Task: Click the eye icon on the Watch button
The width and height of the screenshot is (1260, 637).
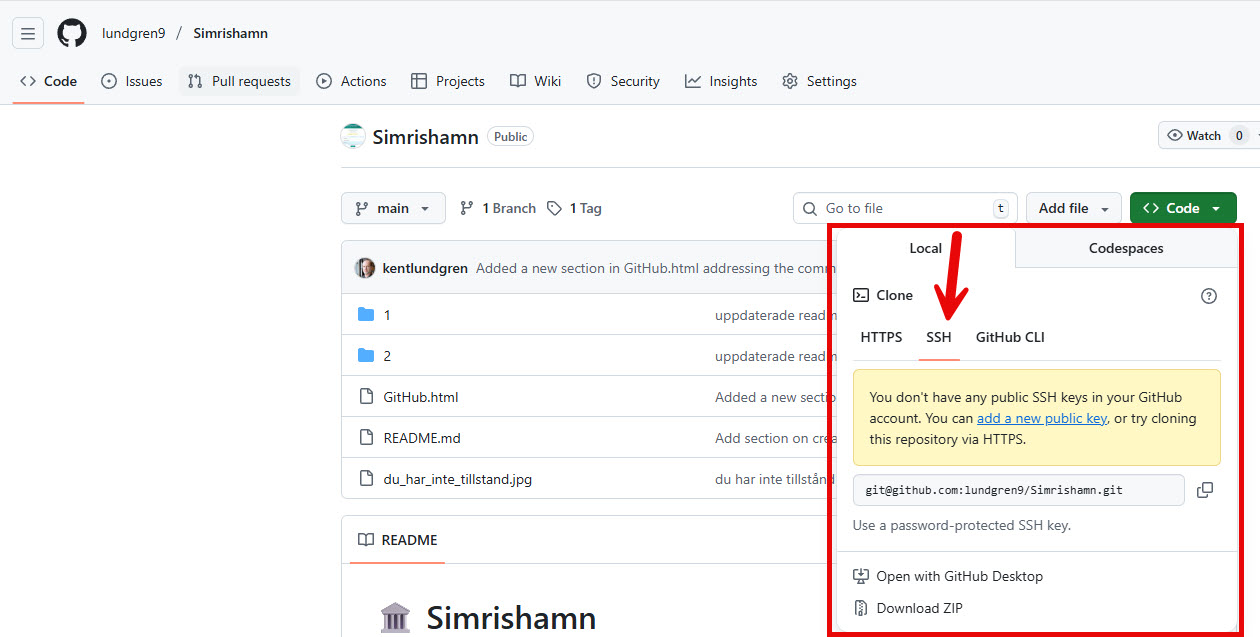Action: point(1177,135)
